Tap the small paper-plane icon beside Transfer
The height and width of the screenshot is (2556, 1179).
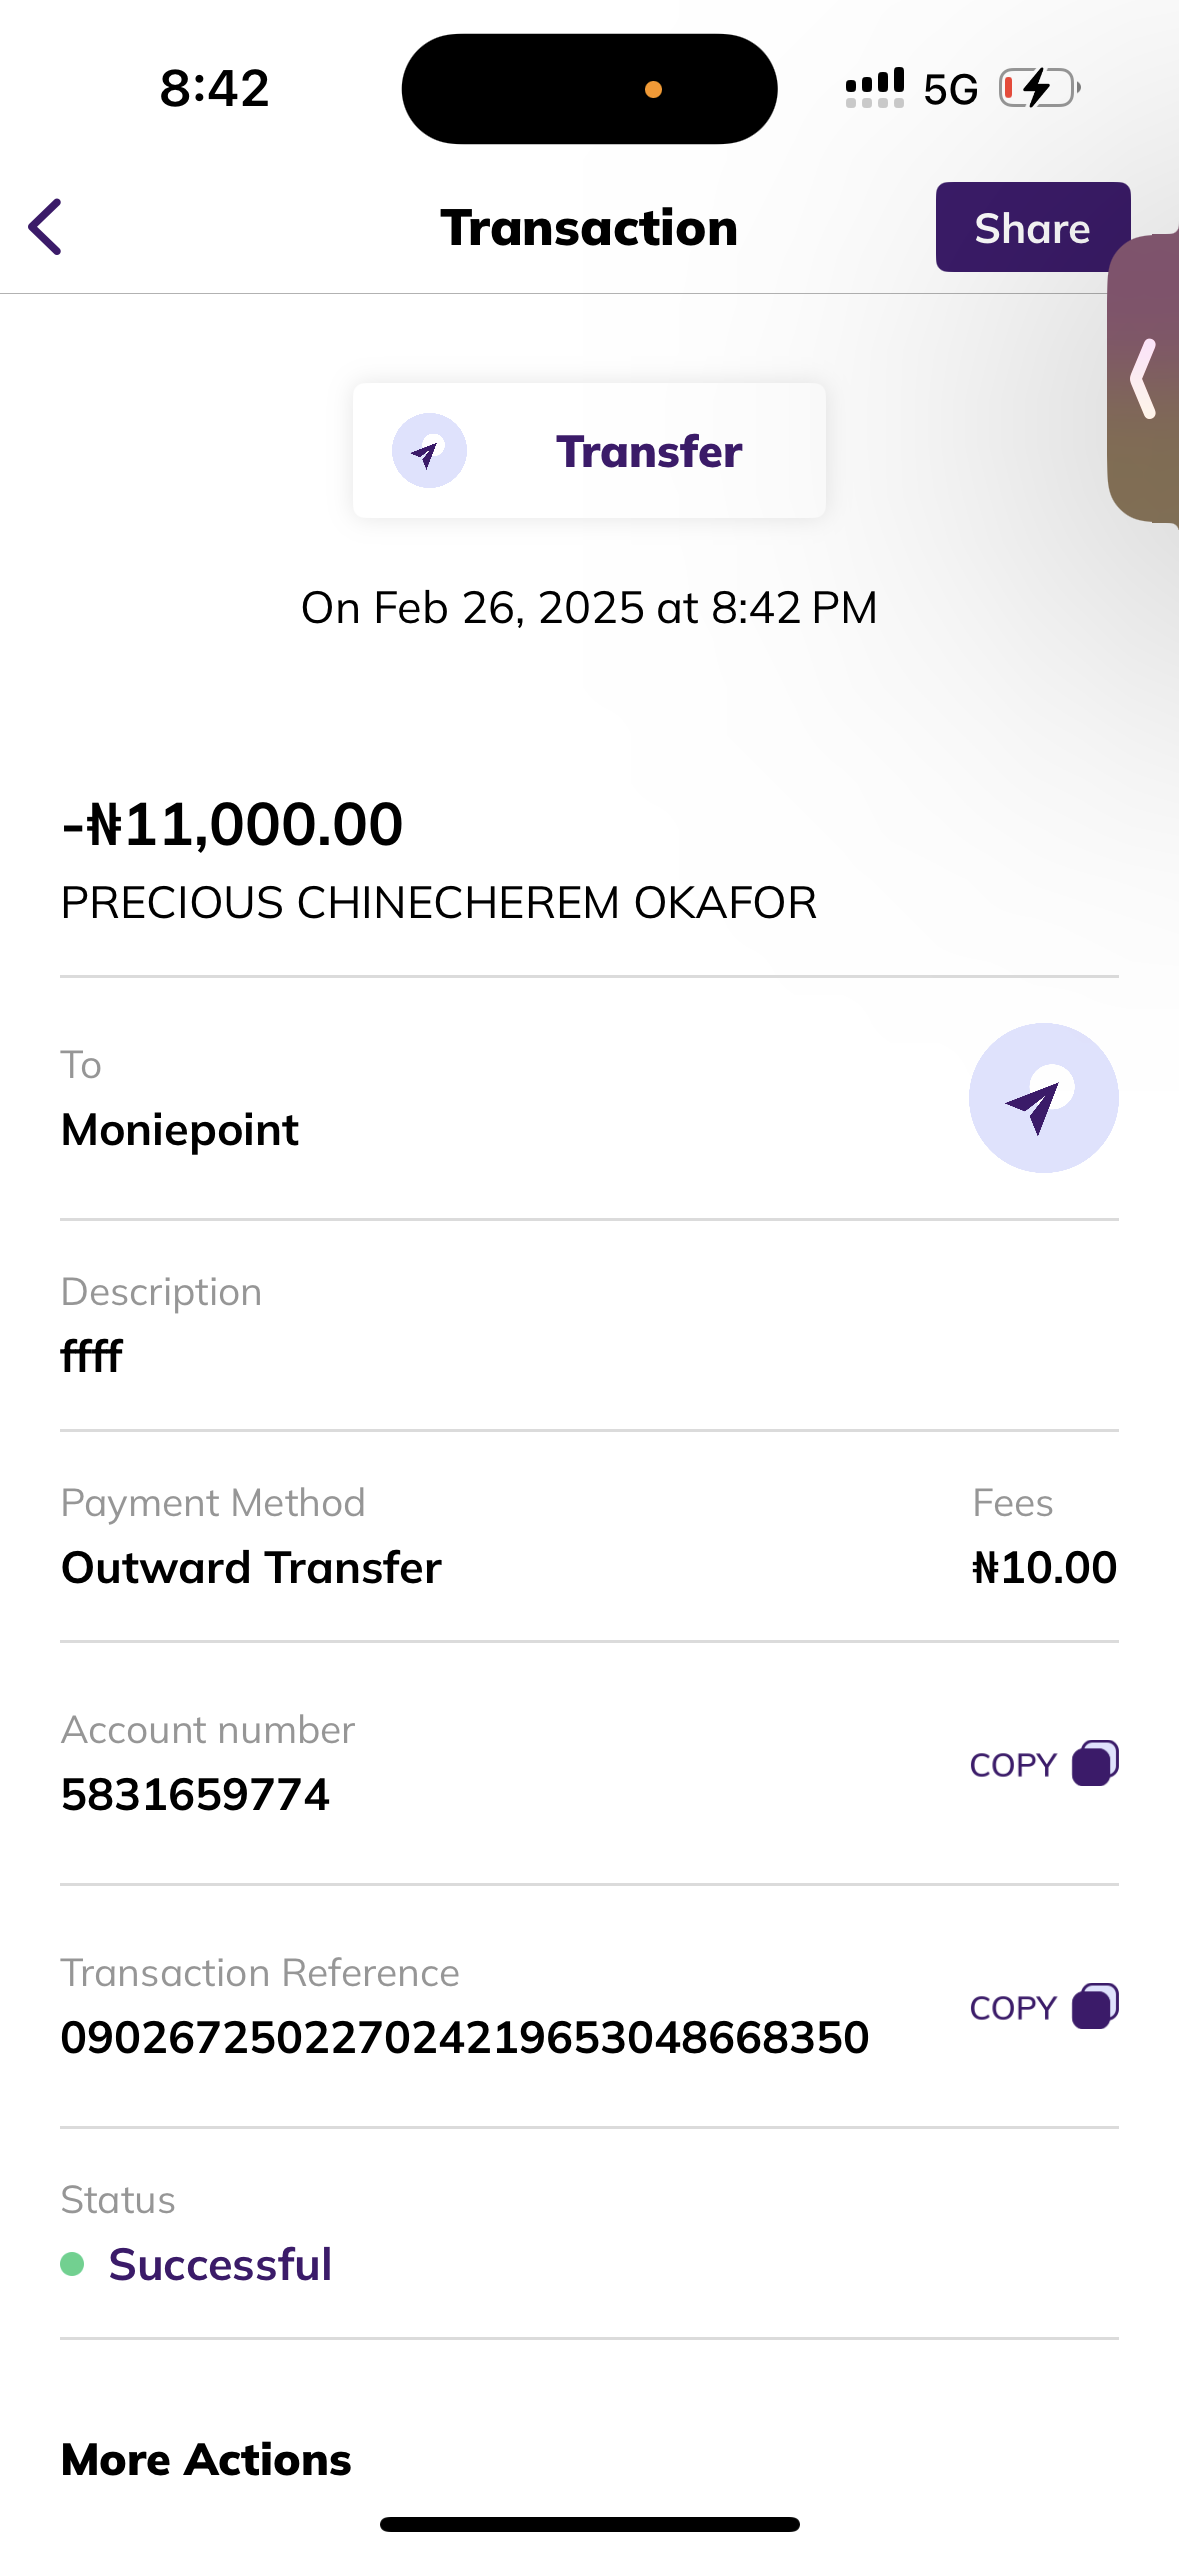click(x=429, y=451)
